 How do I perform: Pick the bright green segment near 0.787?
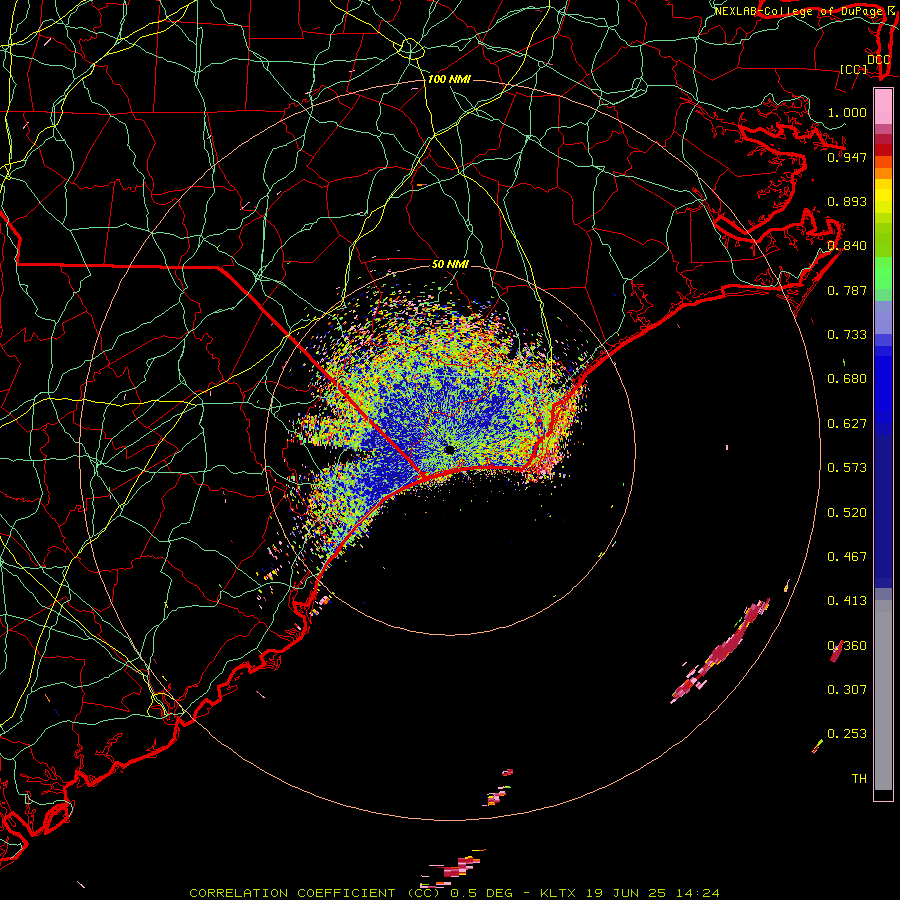click(883, 273)
